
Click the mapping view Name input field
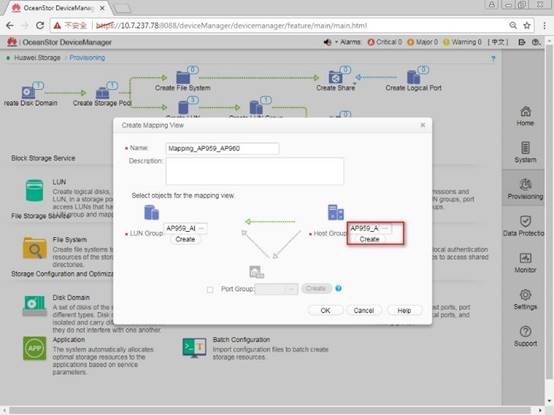pyautogui.click(x=223, y=148)
